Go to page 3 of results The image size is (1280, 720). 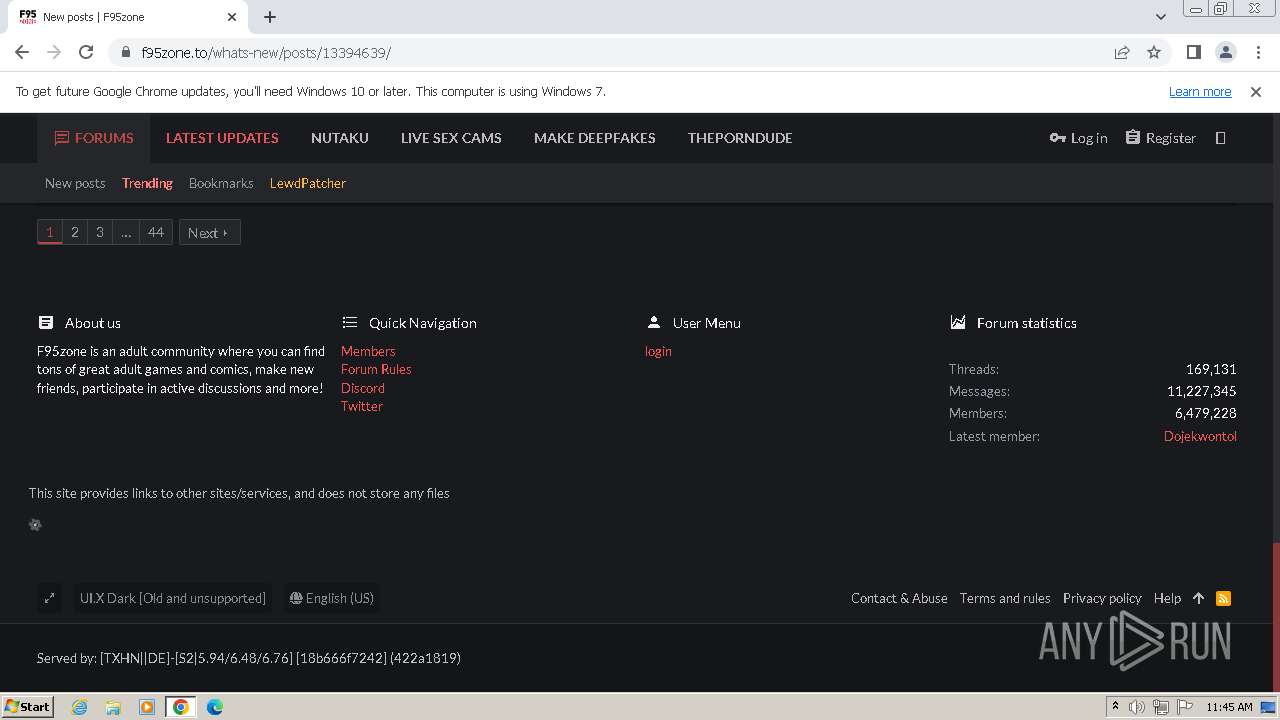point(99,232)
